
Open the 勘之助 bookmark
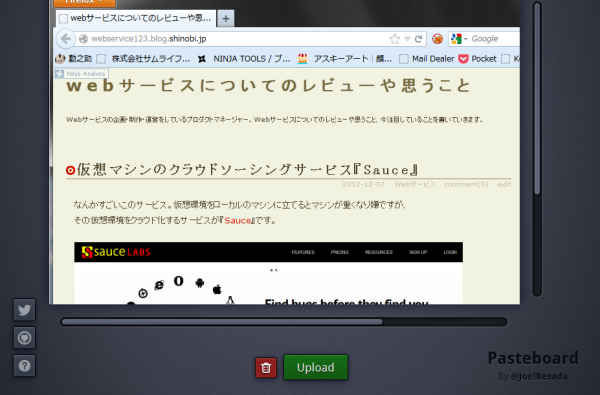(74, 59)
